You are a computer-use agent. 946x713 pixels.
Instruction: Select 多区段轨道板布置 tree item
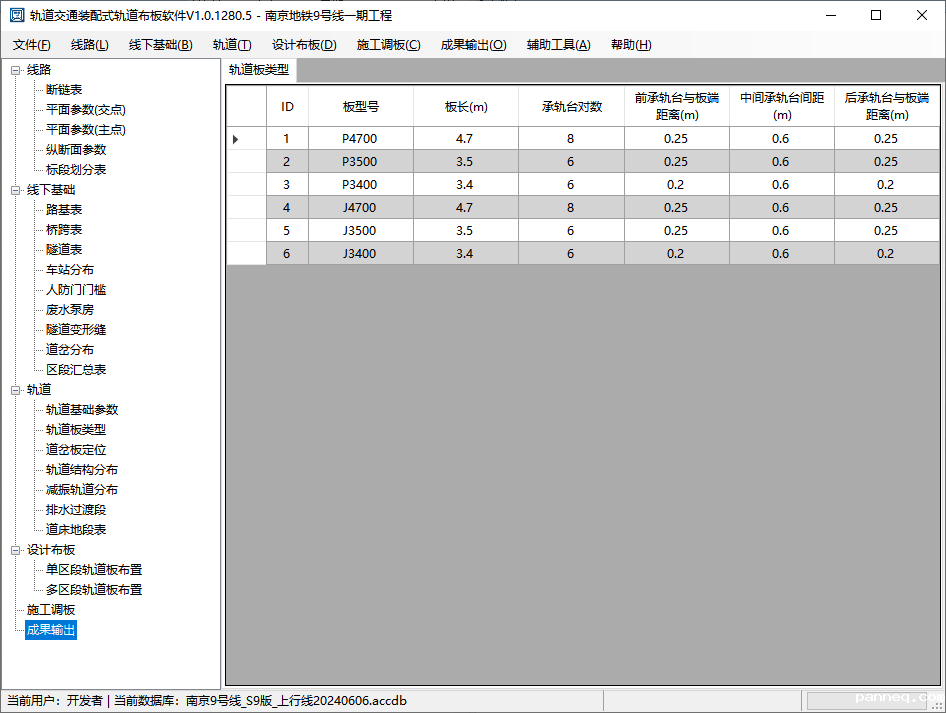click(x=94, y=590)
